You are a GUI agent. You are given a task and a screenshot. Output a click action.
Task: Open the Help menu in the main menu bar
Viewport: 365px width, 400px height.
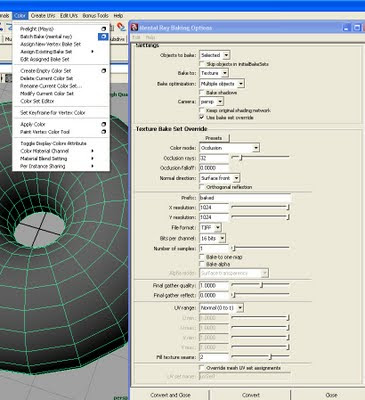point(118,16)
